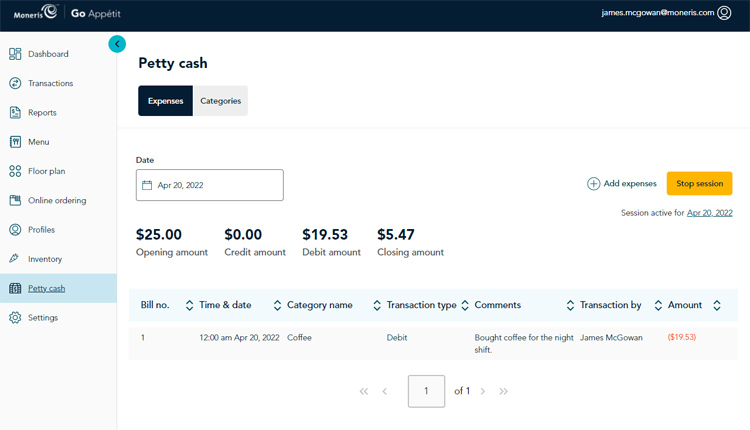Click the Petty cash sidebar link
Viewport: 750px width, 430px height.
click(x=46, y=288)
